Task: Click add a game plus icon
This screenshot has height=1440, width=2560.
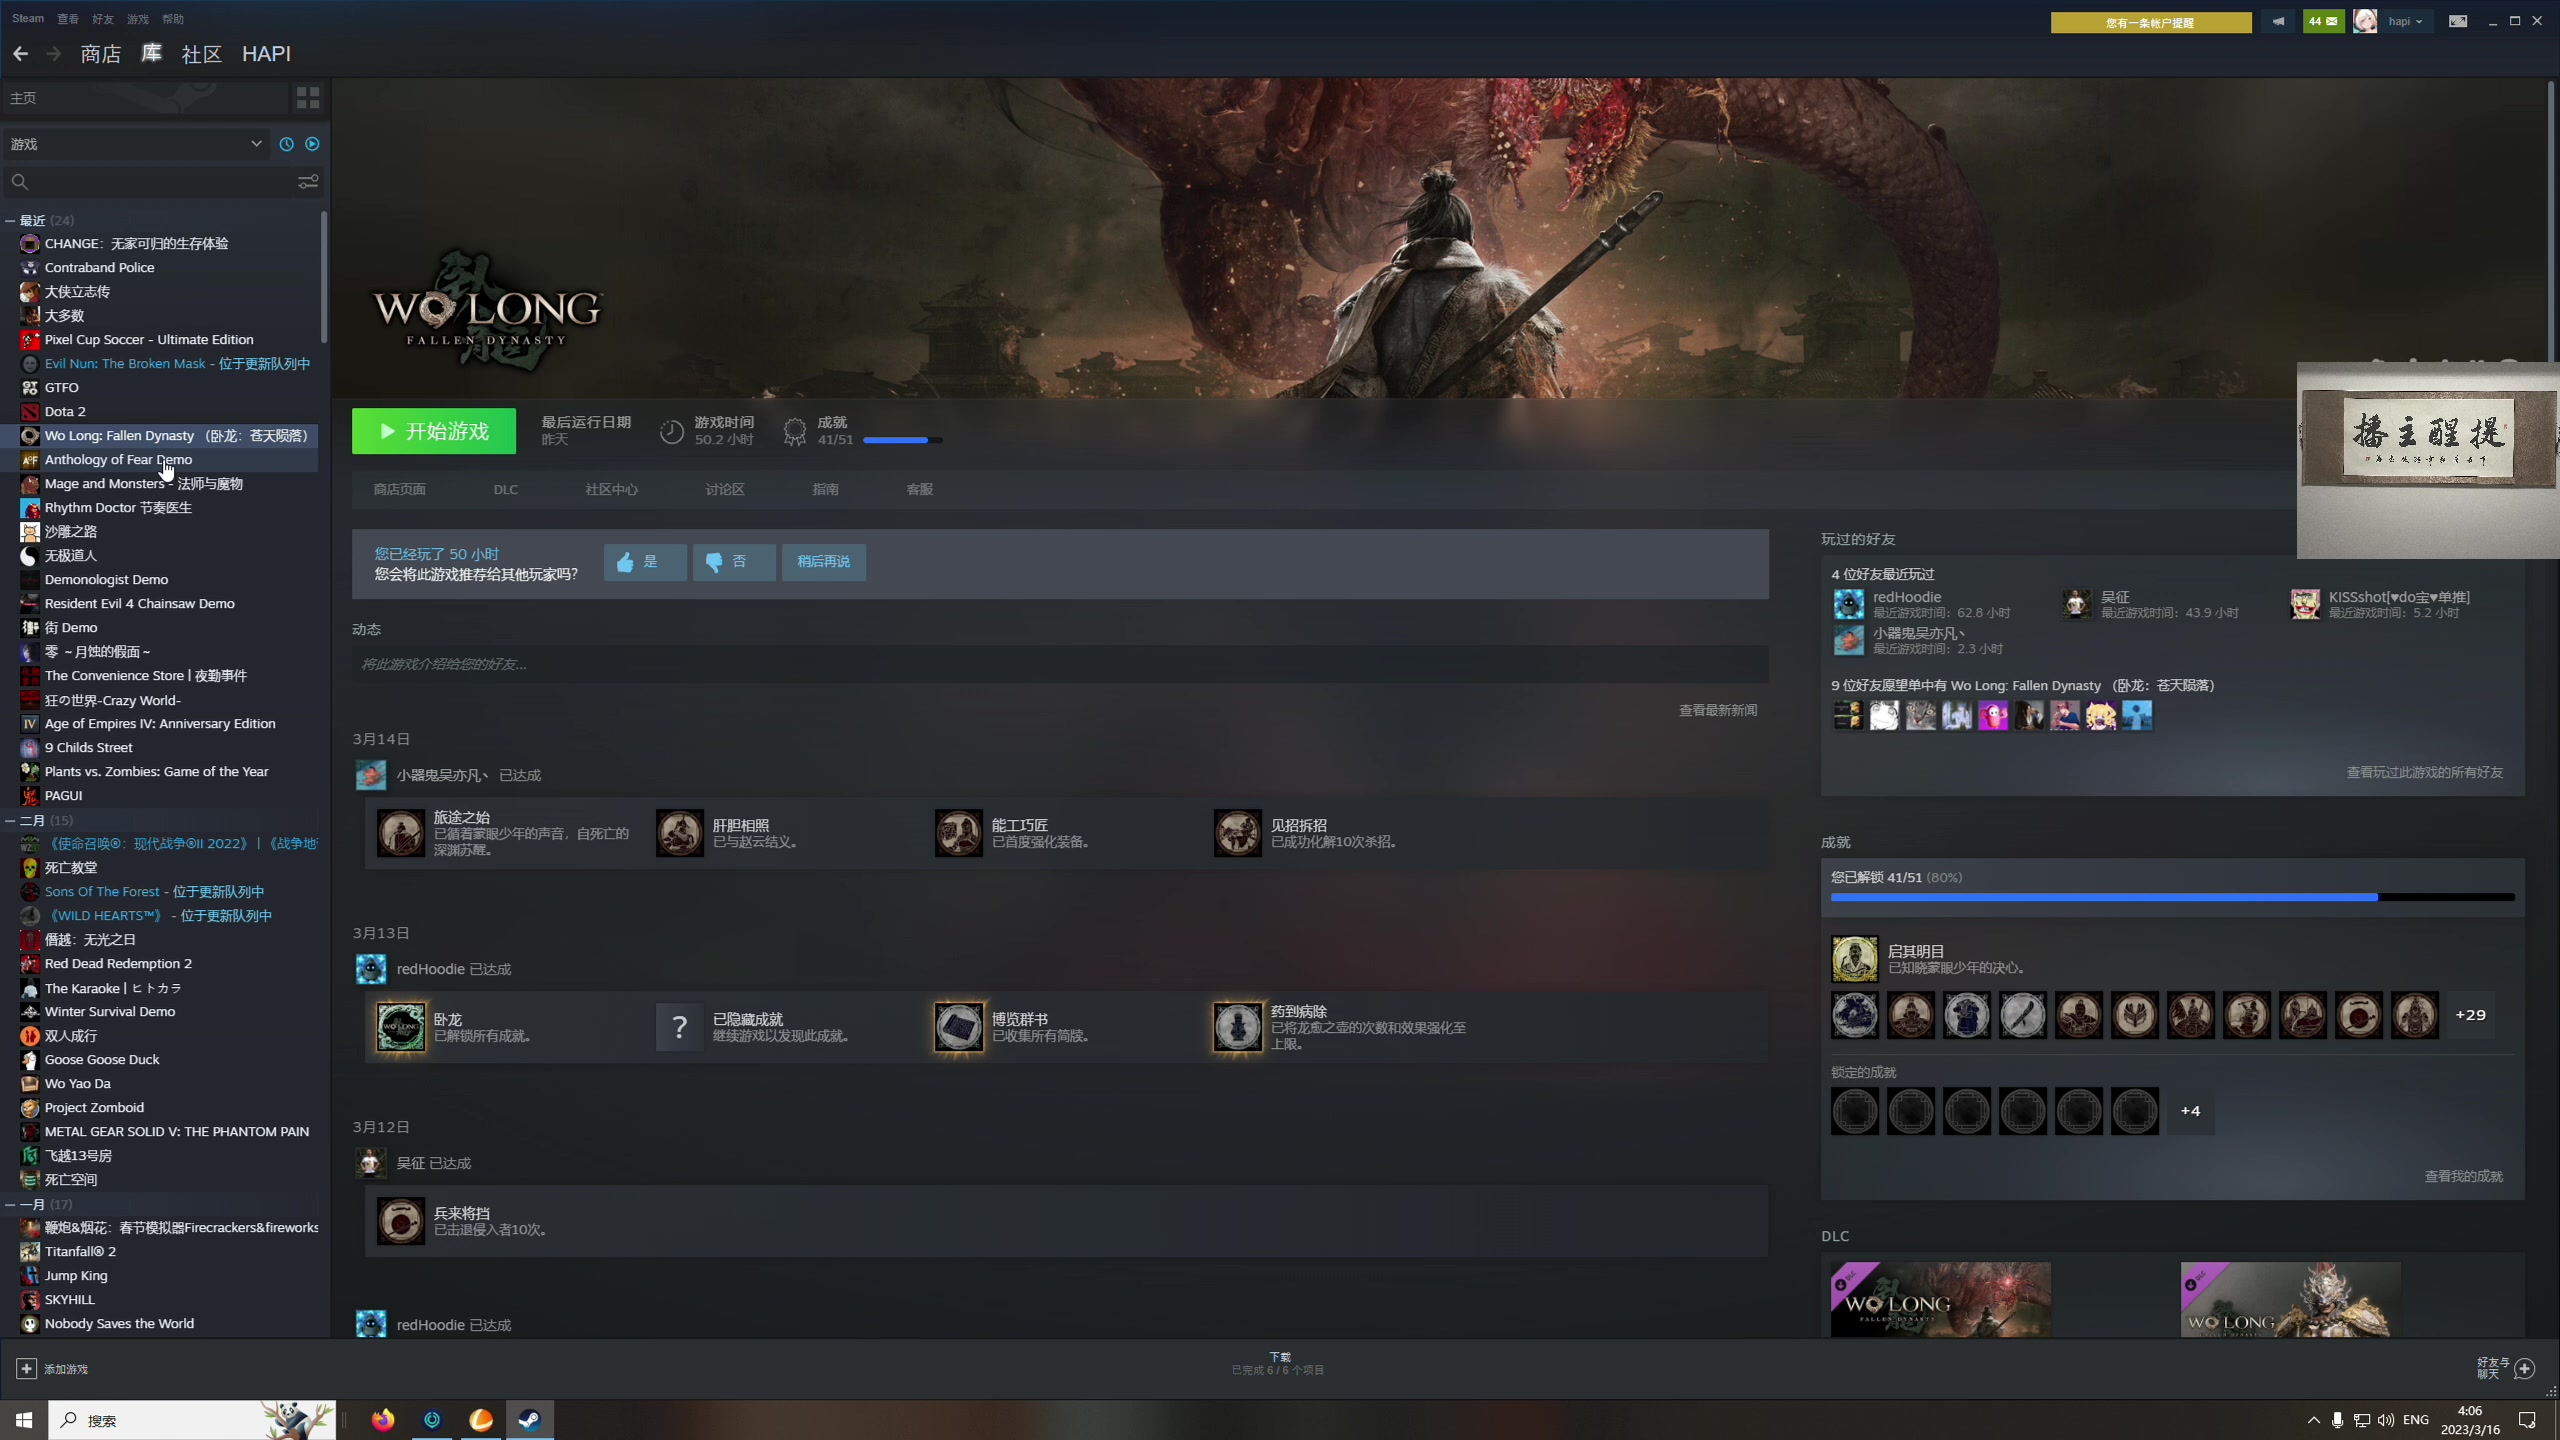Action: point(27,1368)
